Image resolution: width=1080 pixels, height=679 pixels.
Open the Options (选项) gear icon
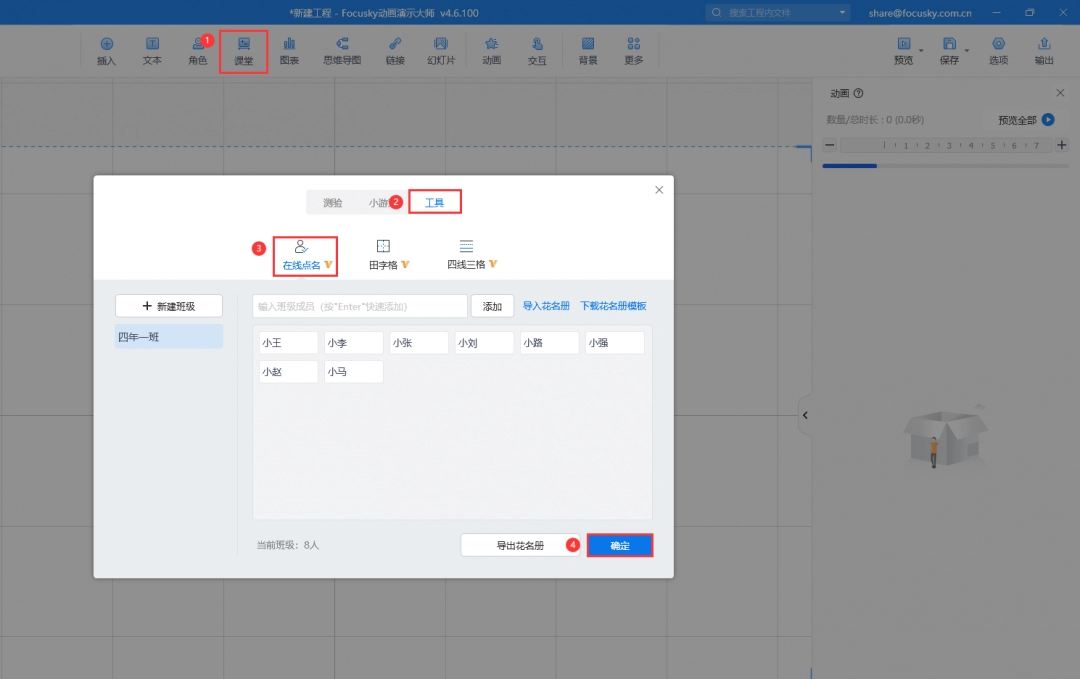point(998,51)
